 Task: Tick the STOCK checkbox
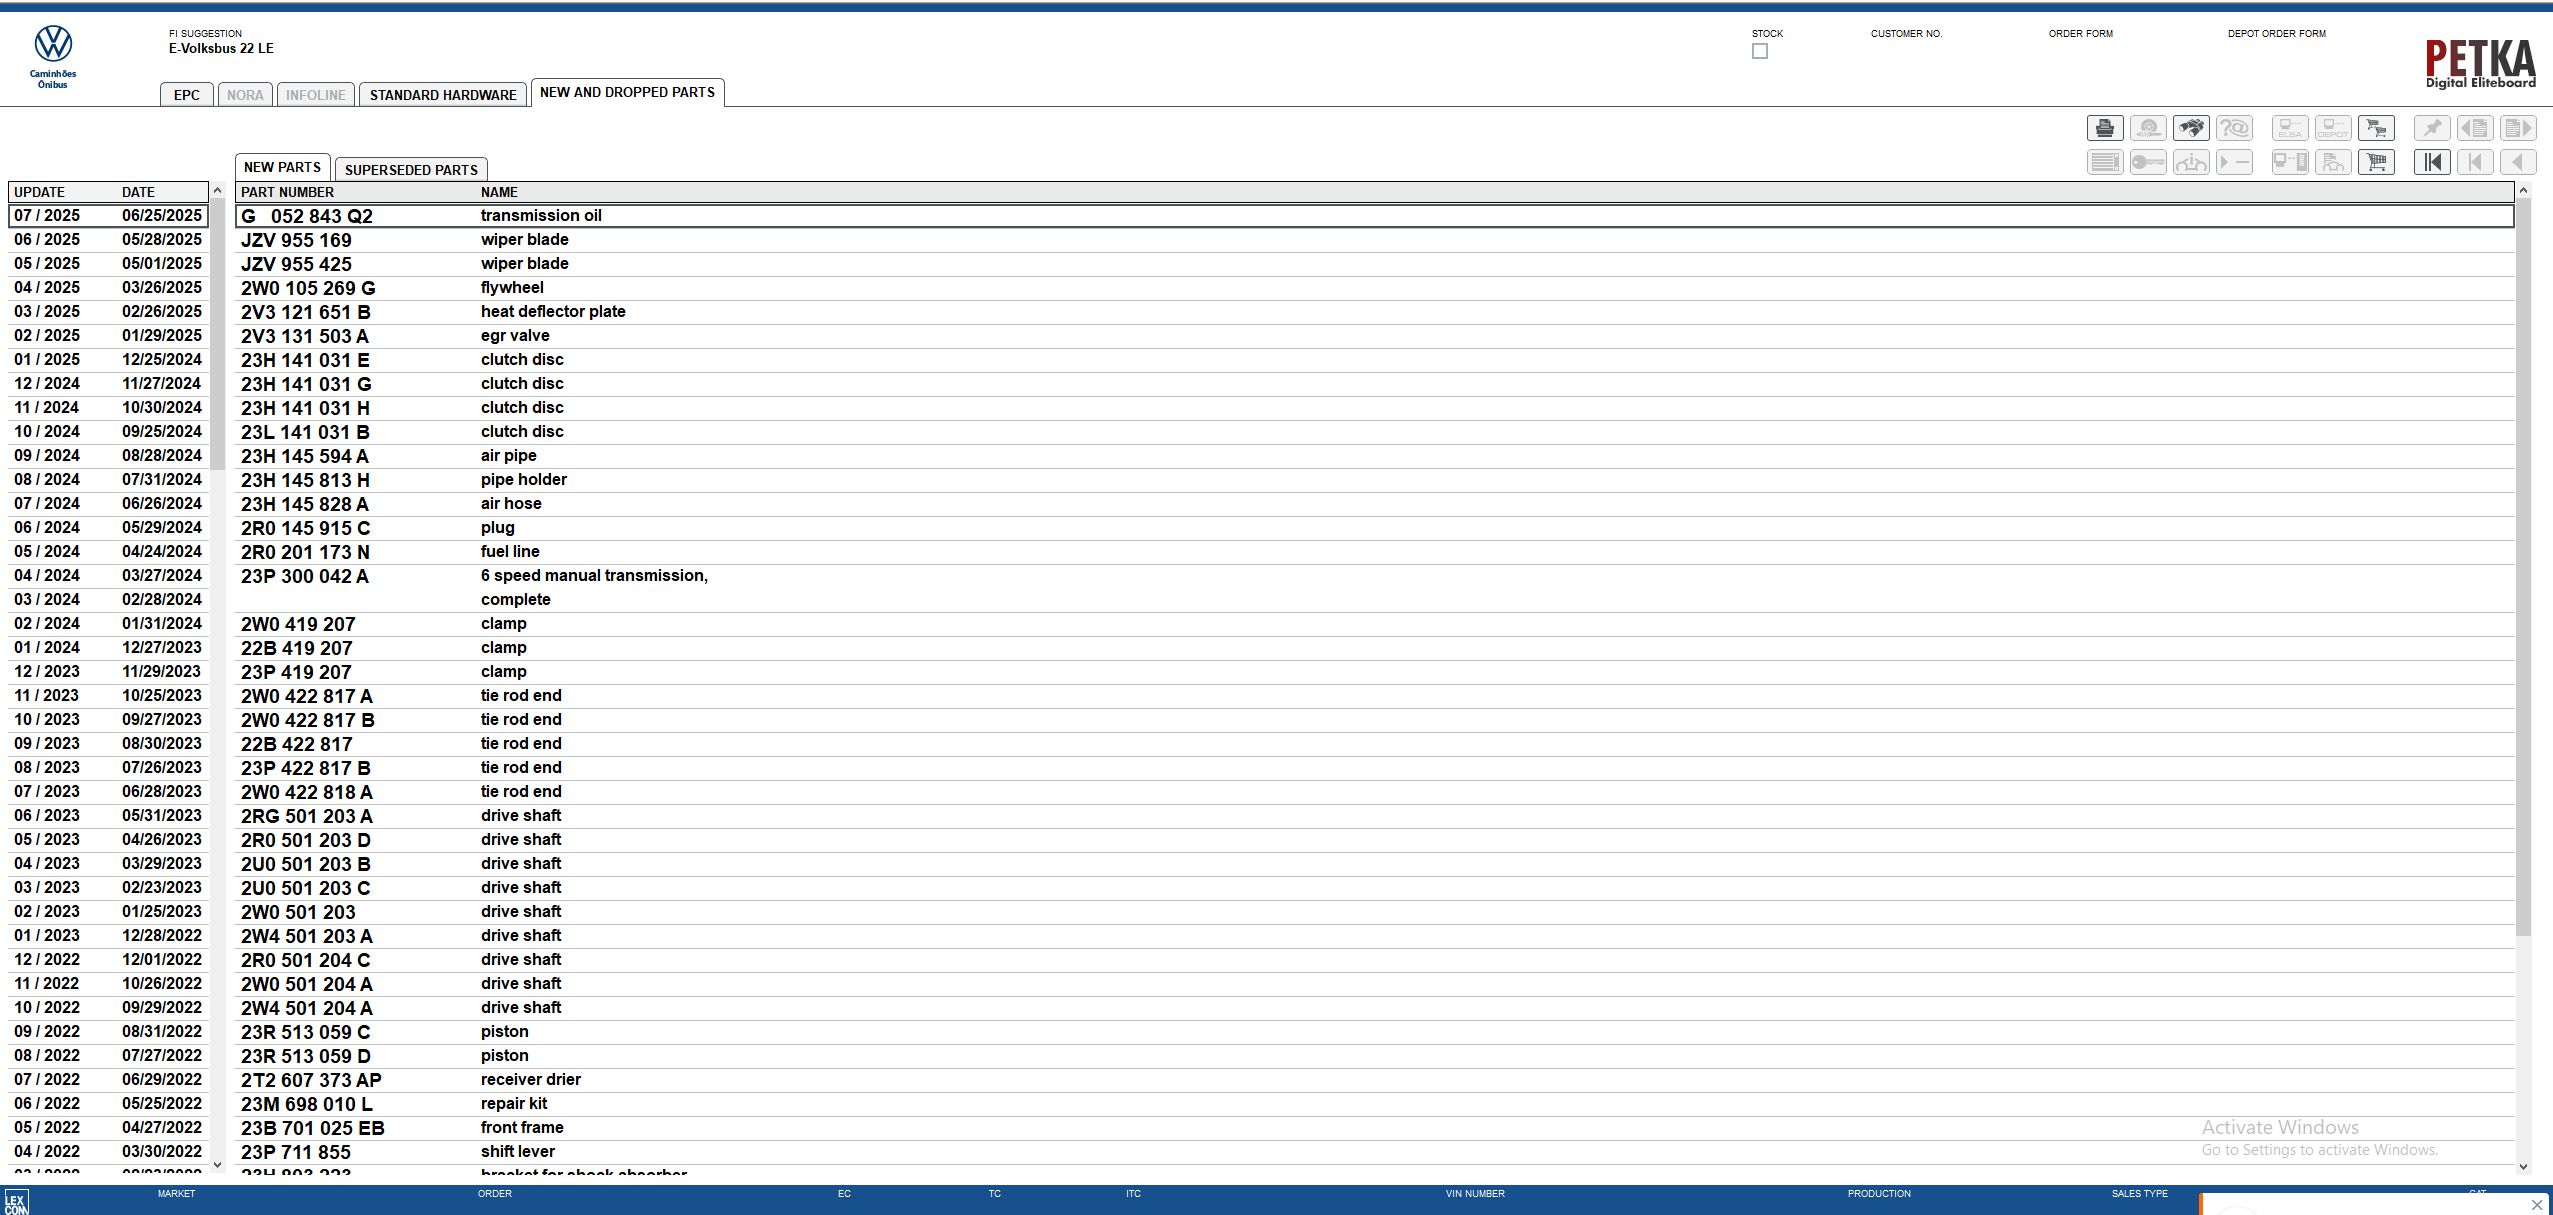[x=1760, y=51]
